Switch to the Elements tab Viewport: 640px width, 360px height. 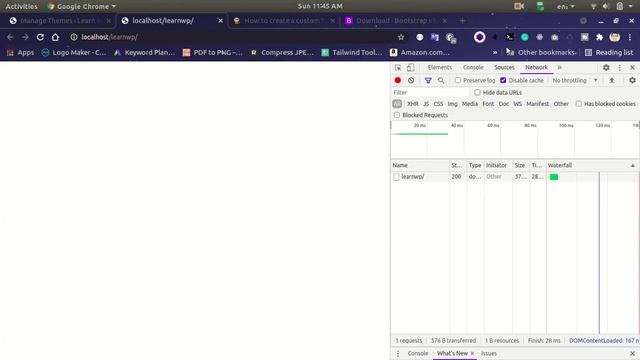point(440,67)
